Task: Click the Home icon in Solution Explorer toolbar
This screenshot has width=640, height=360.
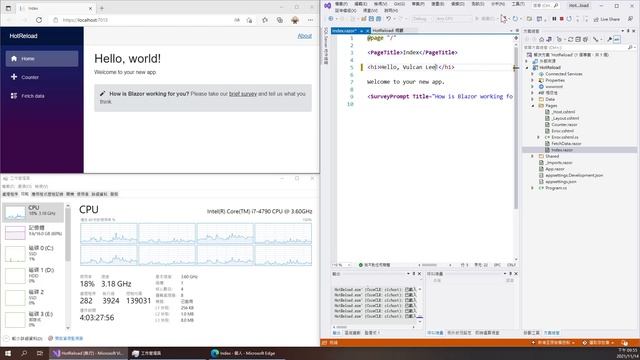Action: [541, 39]
